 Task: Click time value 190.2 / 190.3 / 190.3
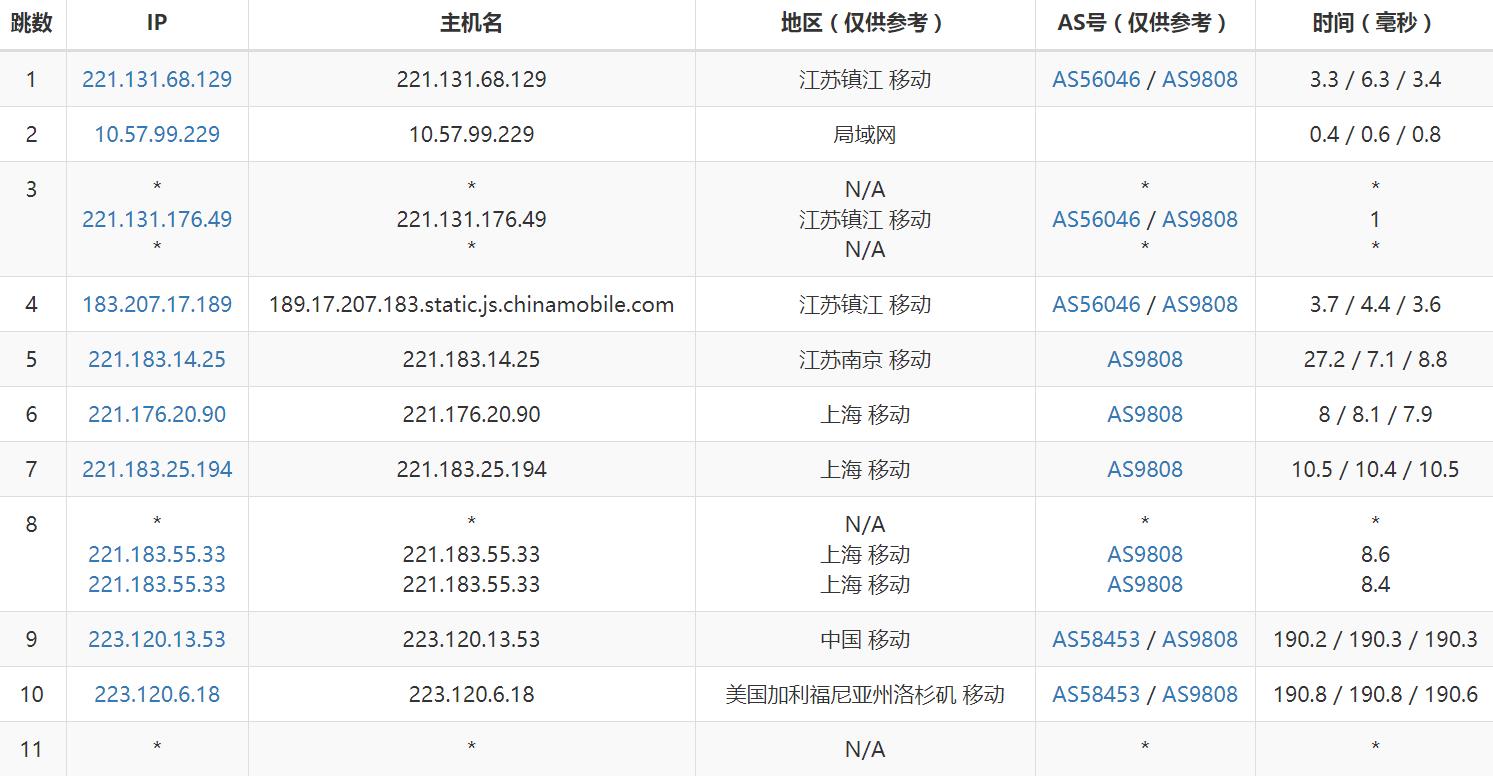click(1375, 639)
